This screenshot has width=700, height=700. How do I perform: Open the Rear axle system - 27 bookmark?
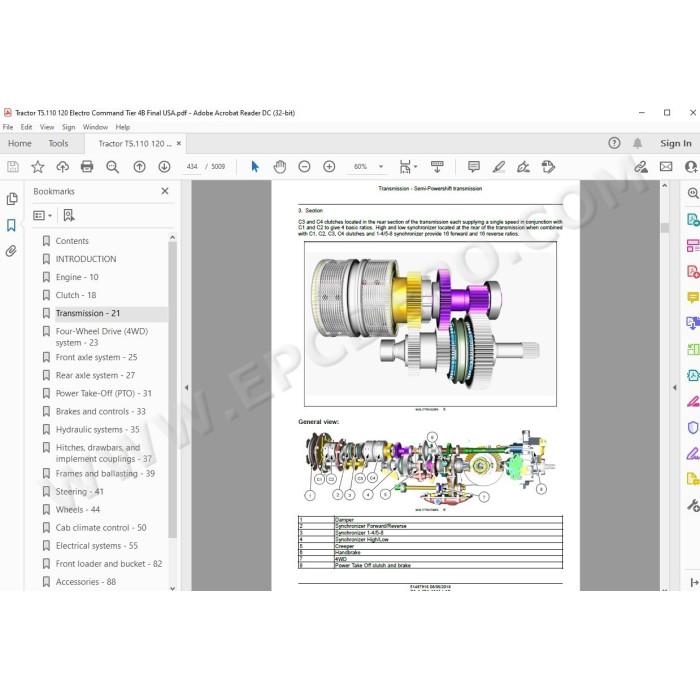95,375
